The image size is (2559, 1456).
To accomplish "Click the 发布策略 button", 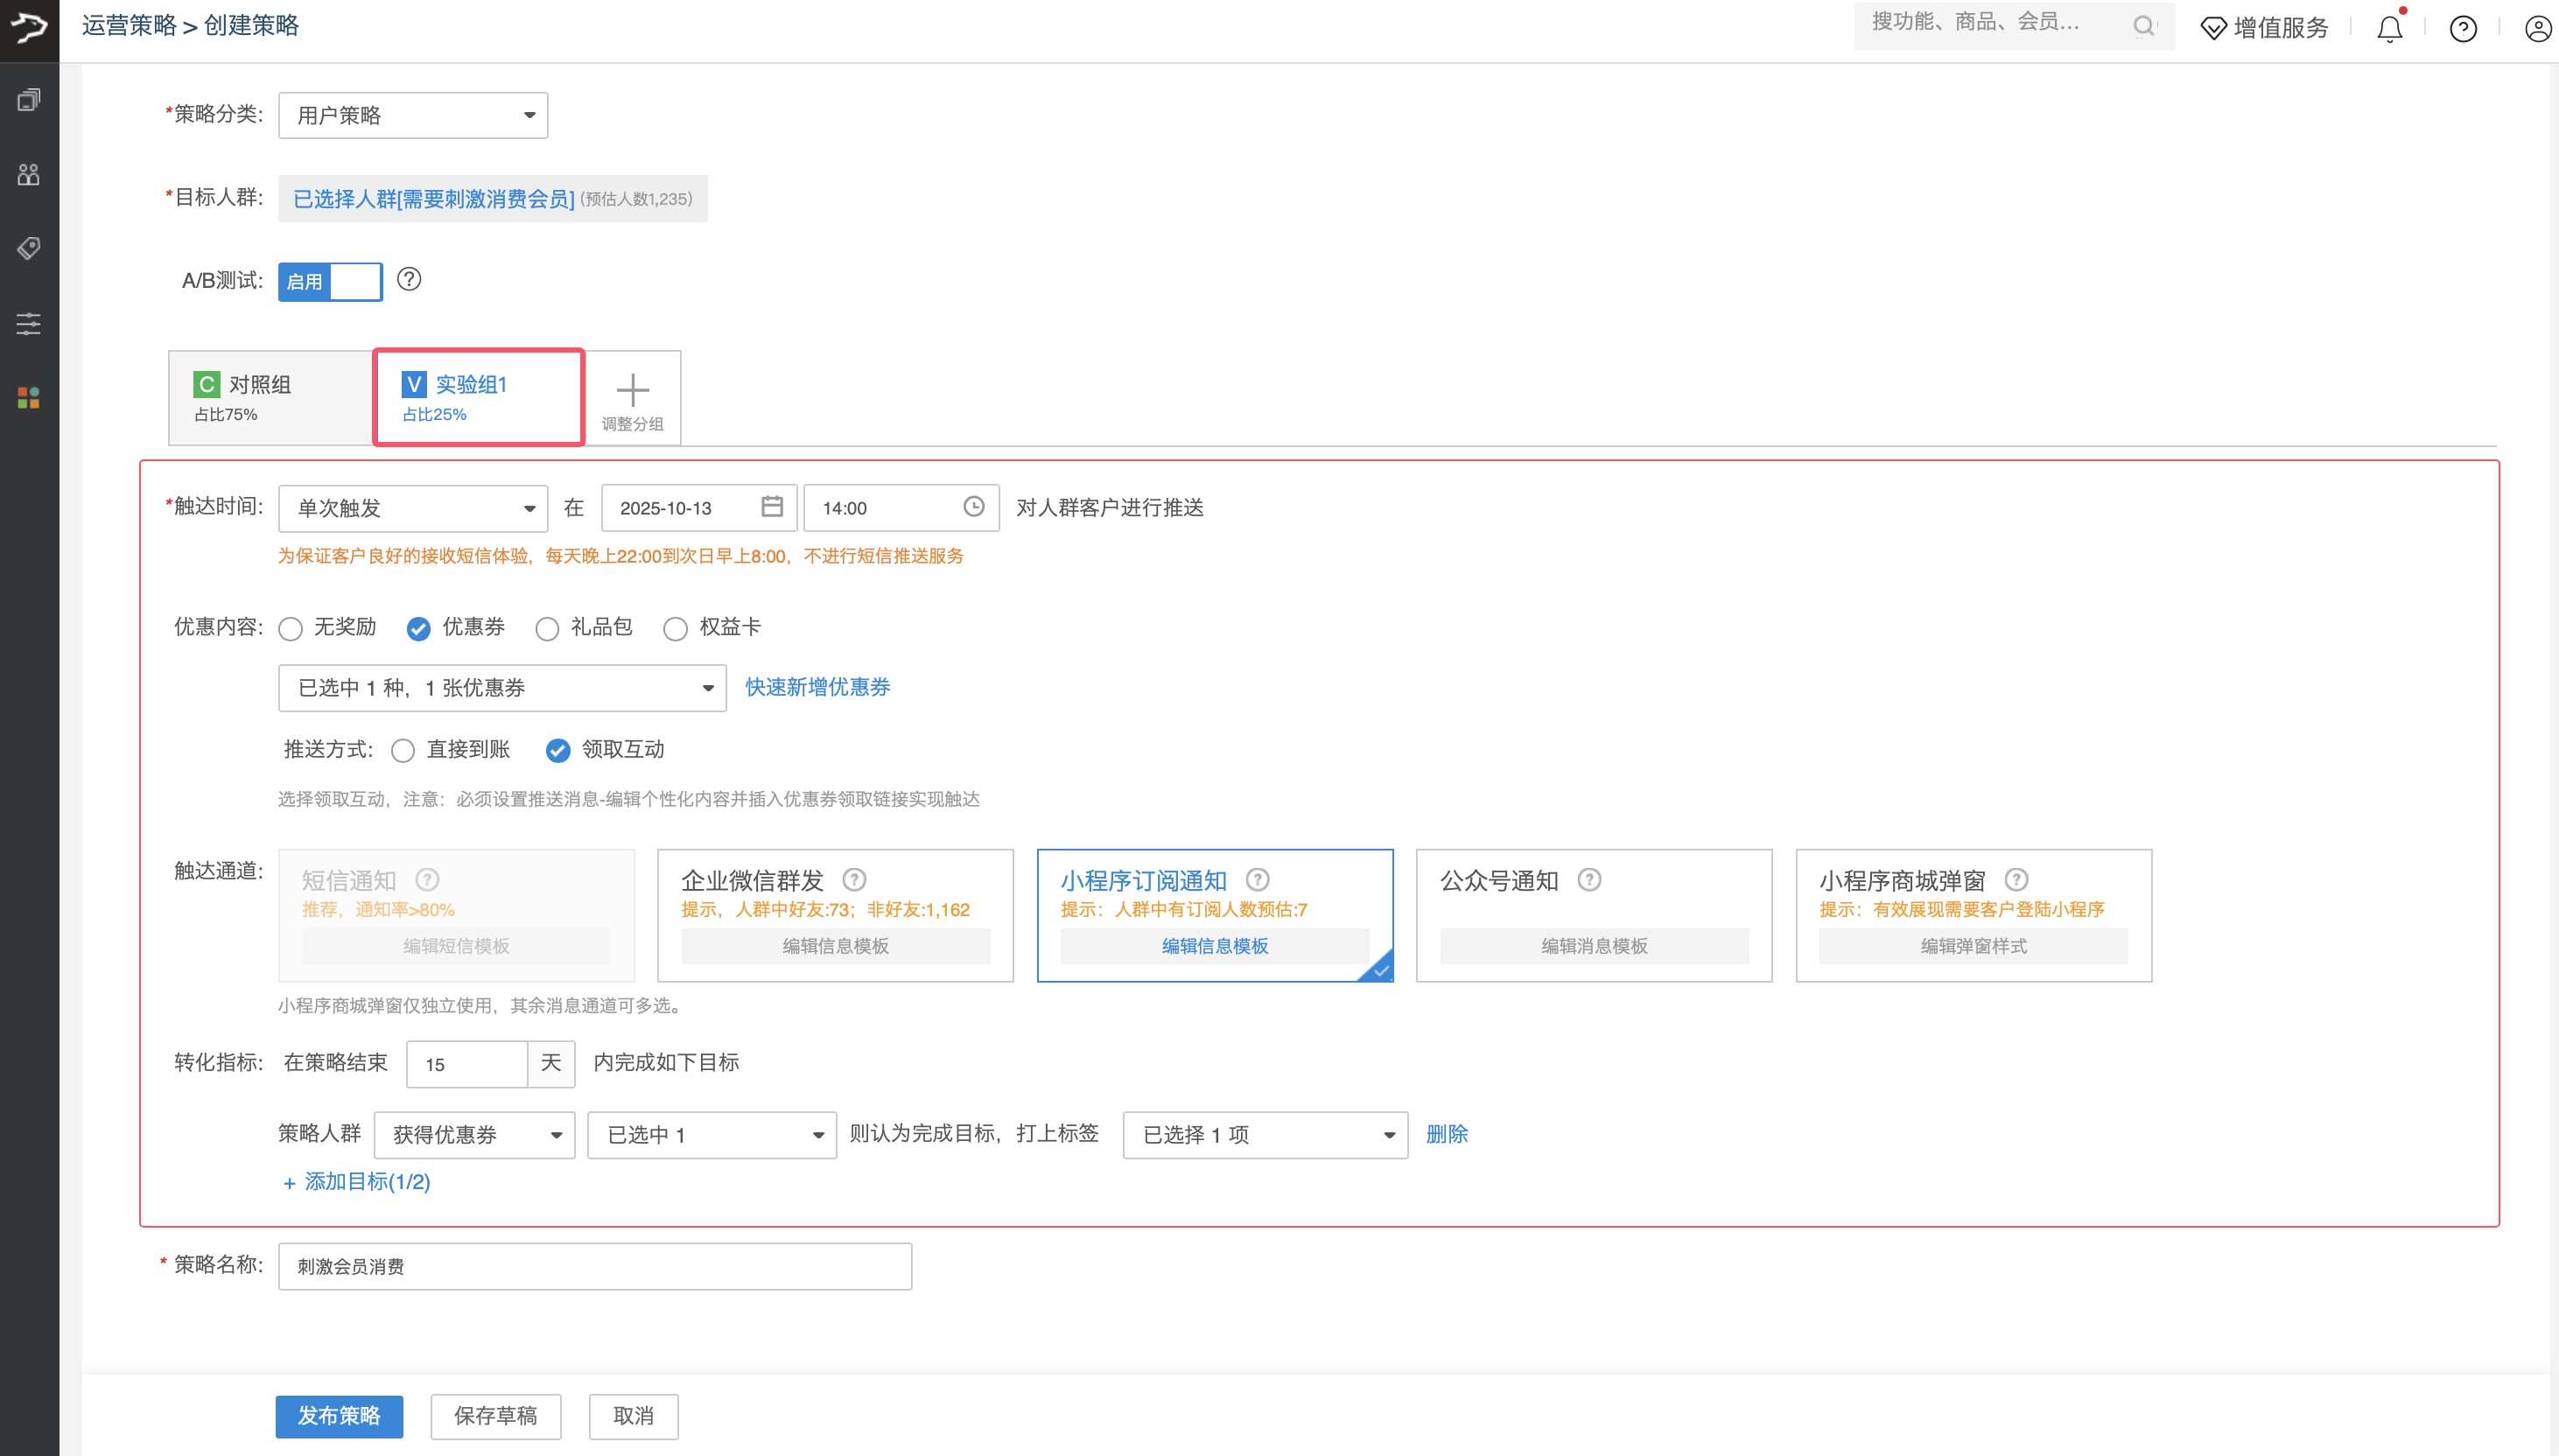I will pos(339,1416).
